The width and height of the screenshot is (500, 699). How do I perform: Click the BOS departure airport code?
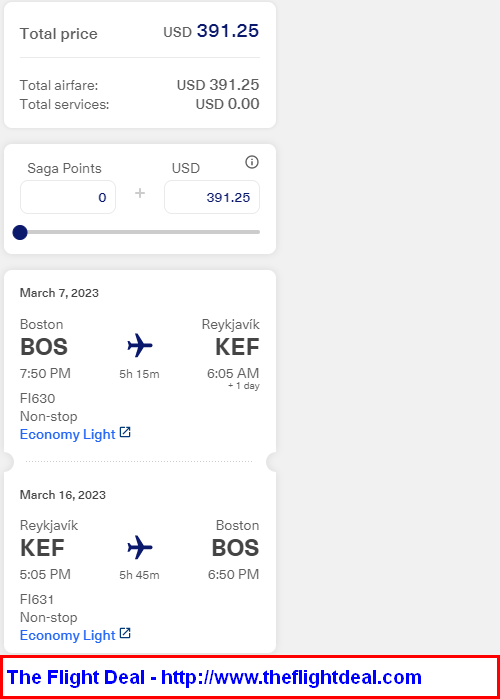point(44,347)
